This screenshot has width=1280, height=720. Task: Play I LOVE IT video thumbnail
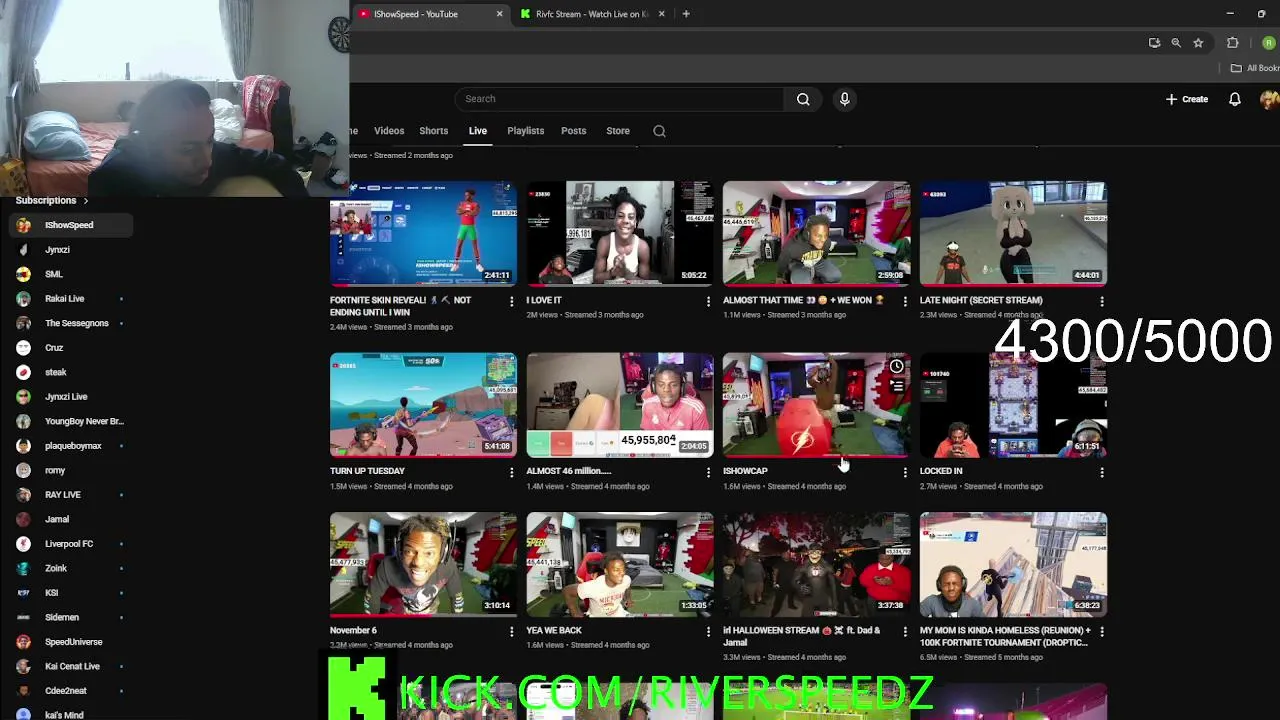[620, 233]
